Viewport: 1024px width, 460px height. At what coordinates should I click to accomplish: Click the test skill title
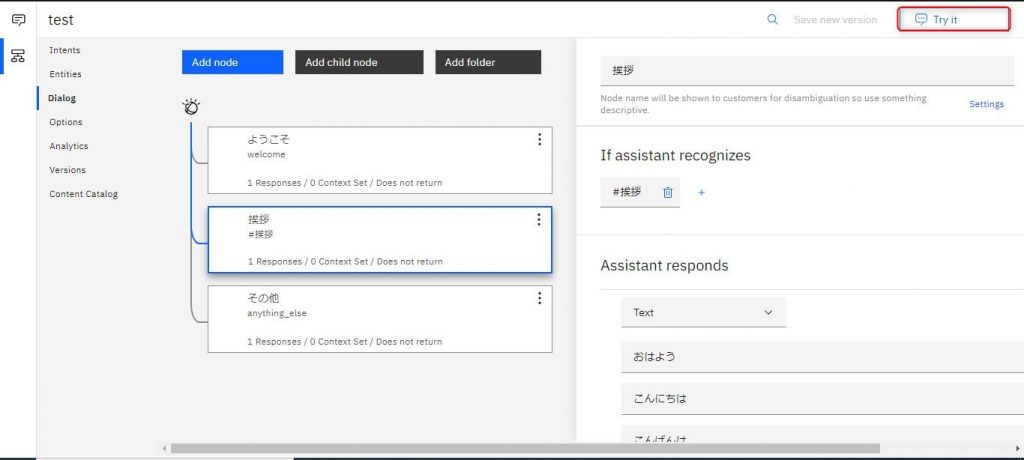[x=61, y=20]
